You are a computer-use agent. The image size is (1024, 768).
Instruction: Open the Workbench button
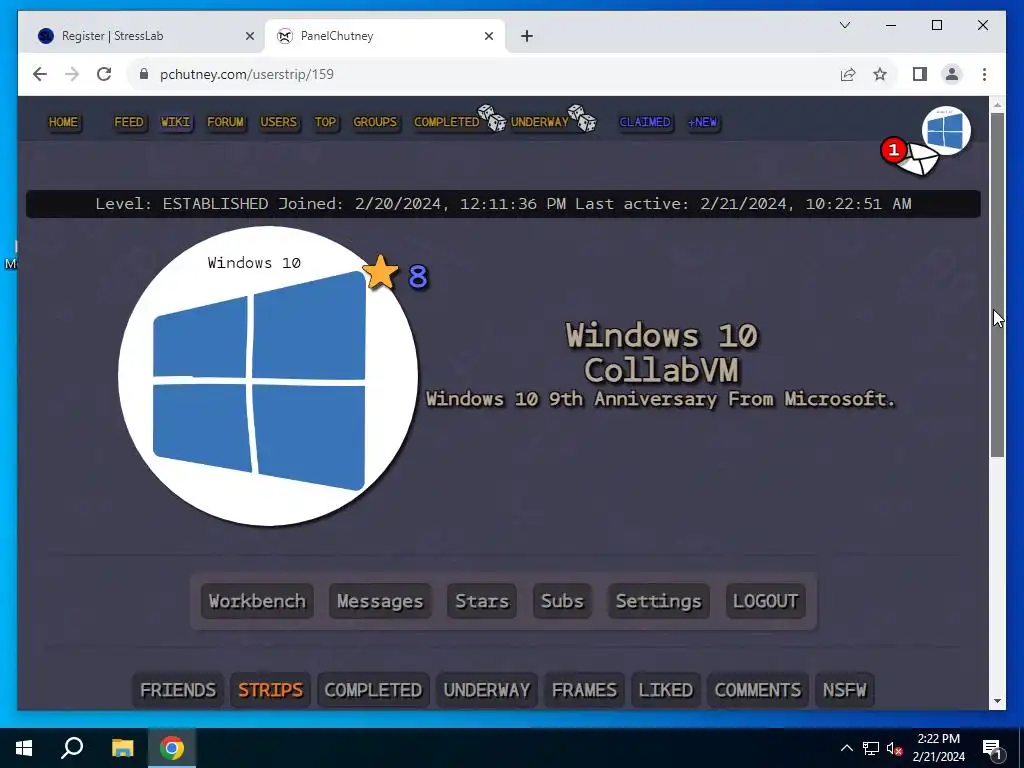pyautogui.click(x=257, y=601)
